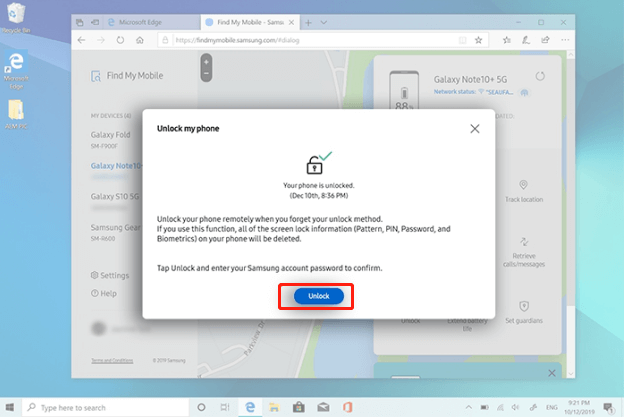Add page to favorites with star icon
The image size is (624, 420).
478,40
